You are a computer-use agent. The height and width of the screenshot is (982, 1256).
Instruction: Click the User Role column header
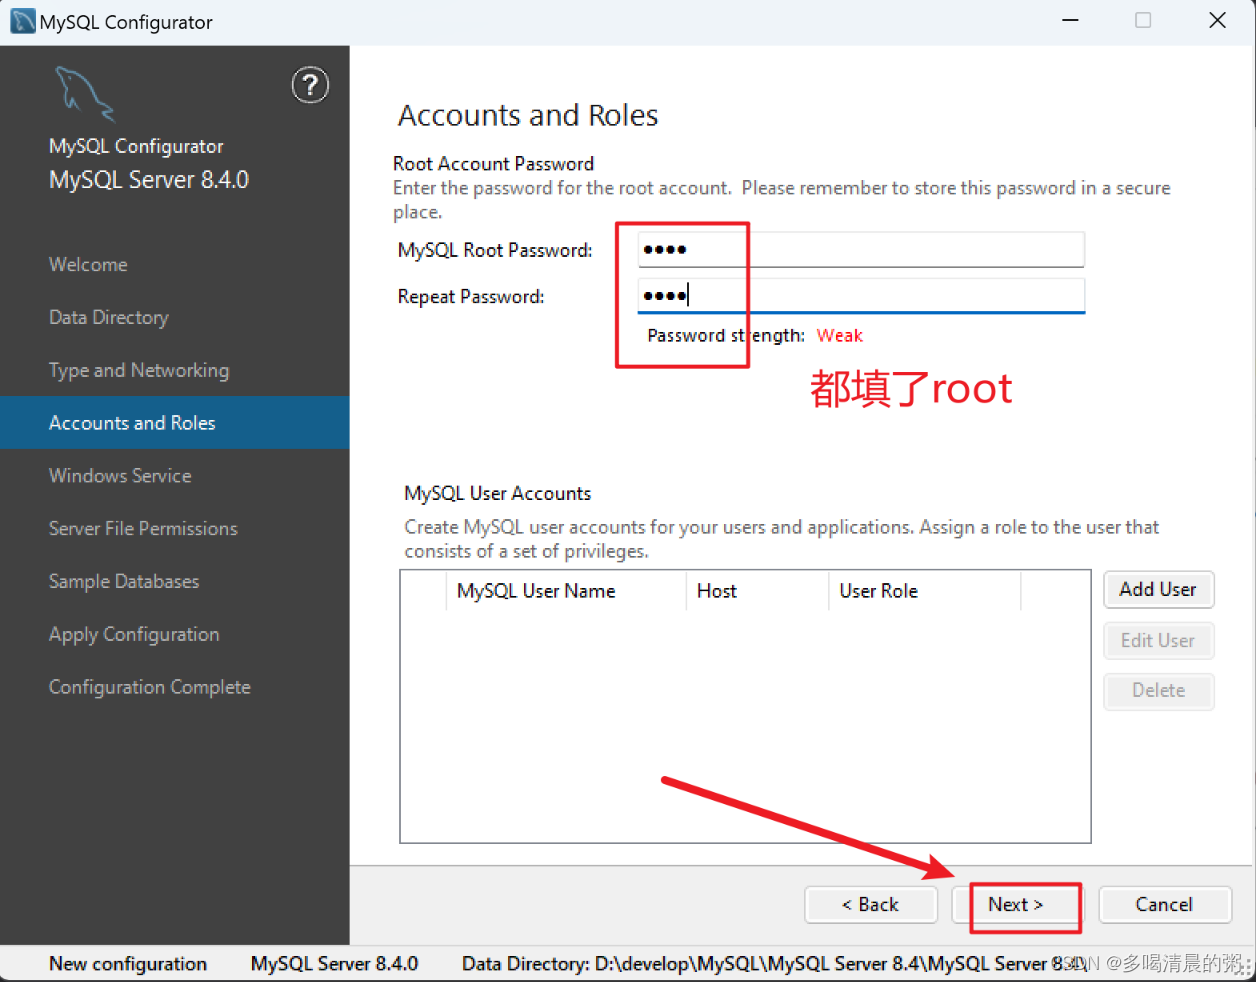pos(925,591)
